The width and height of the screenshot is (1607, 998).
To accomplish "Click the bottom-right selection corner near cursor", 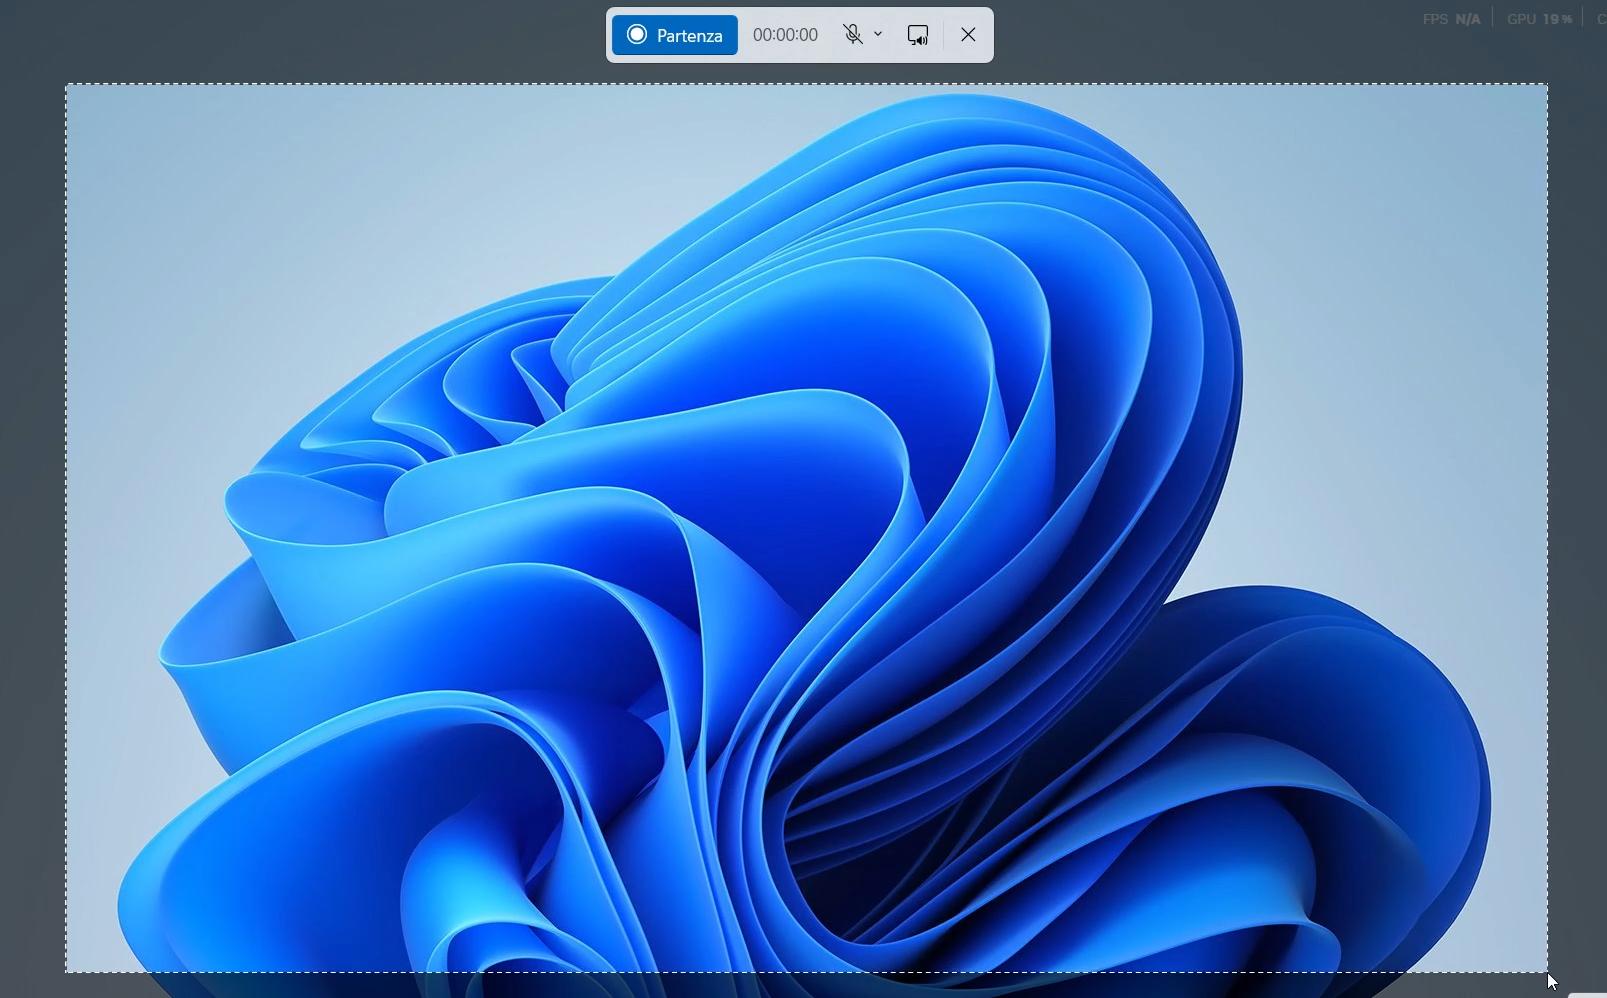I will tap(1547, 971).
